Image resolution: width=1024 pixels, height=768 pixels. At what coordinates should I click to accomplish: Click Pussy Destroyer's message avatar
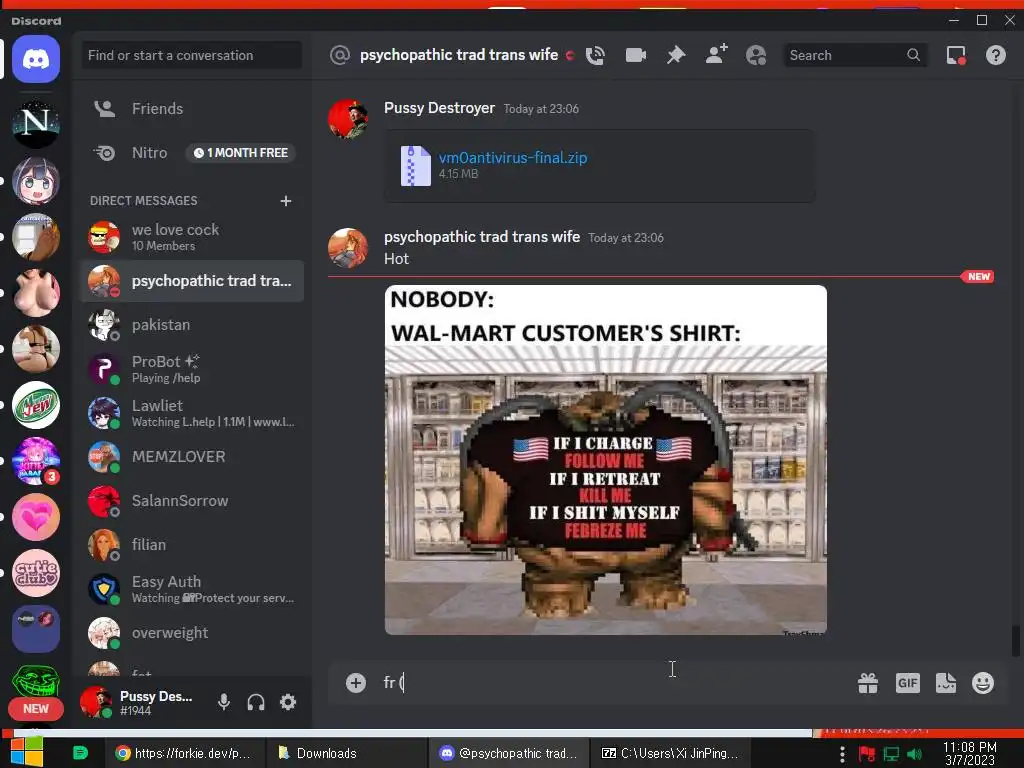point(347,119)
